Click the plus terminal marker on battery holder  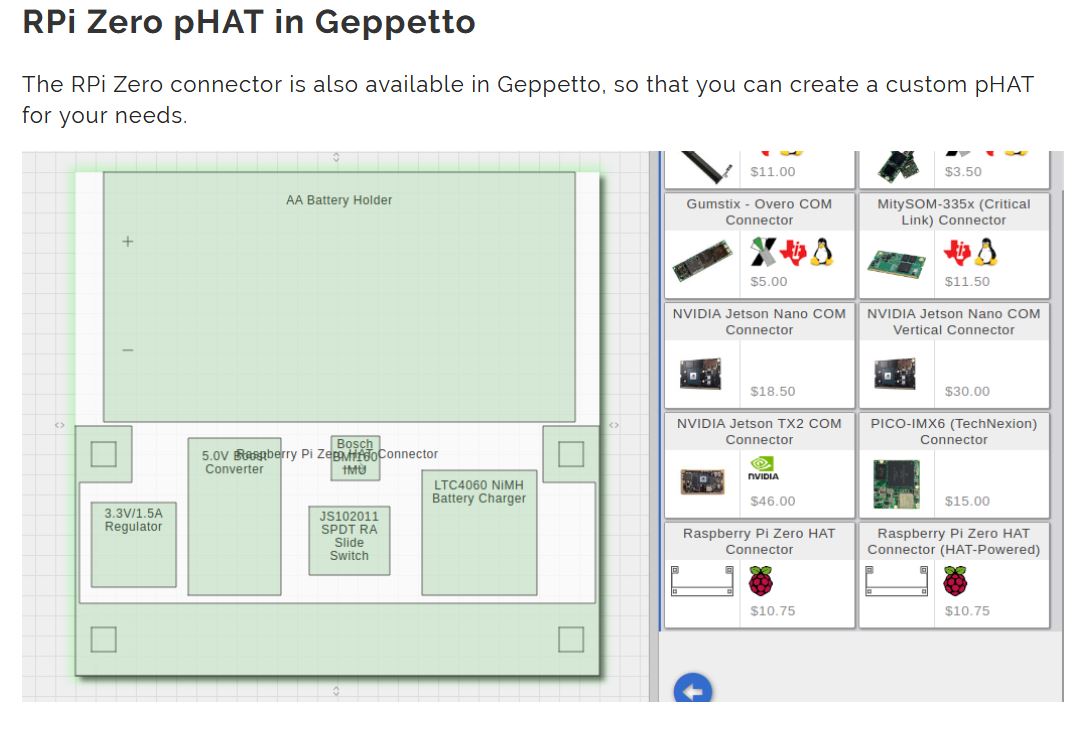point(127,241)
